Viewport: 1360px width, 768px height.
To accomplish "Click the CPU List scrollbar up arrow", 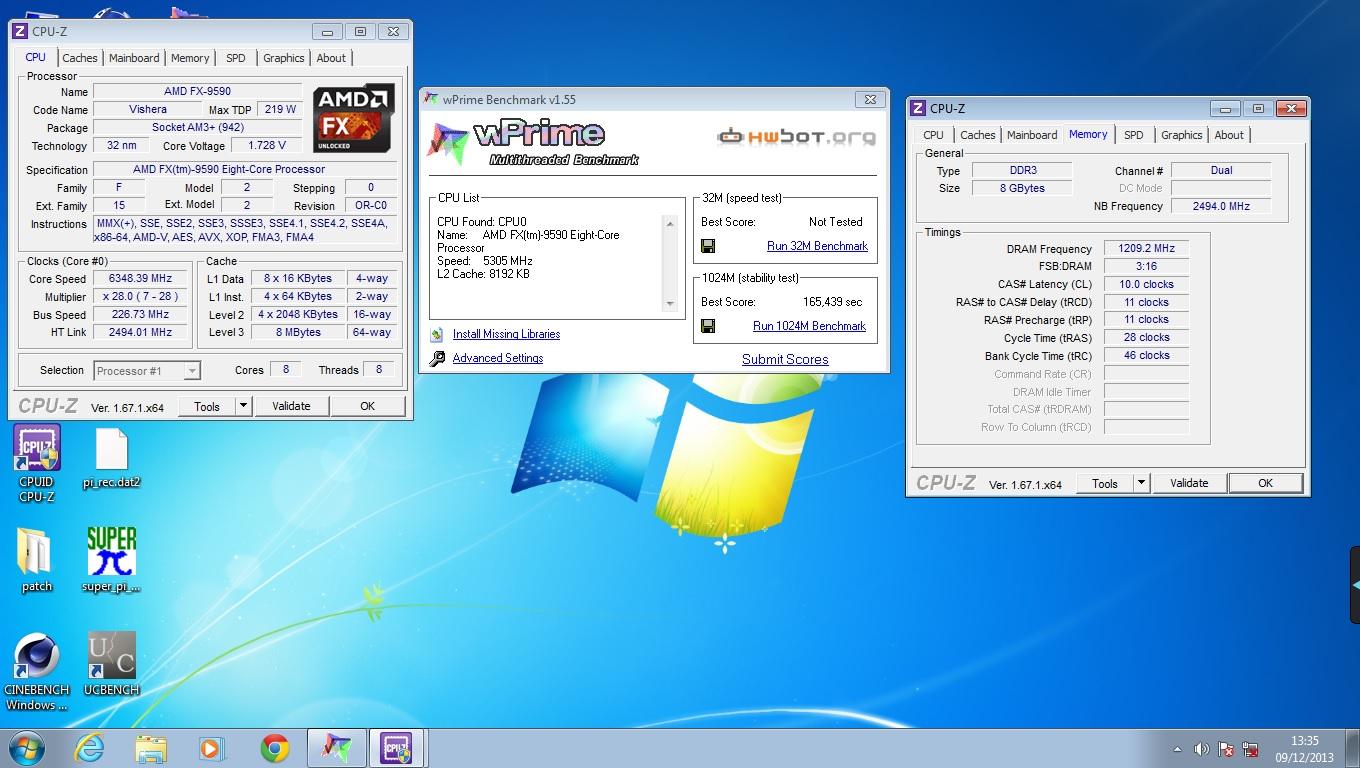I will pos(670,223).
